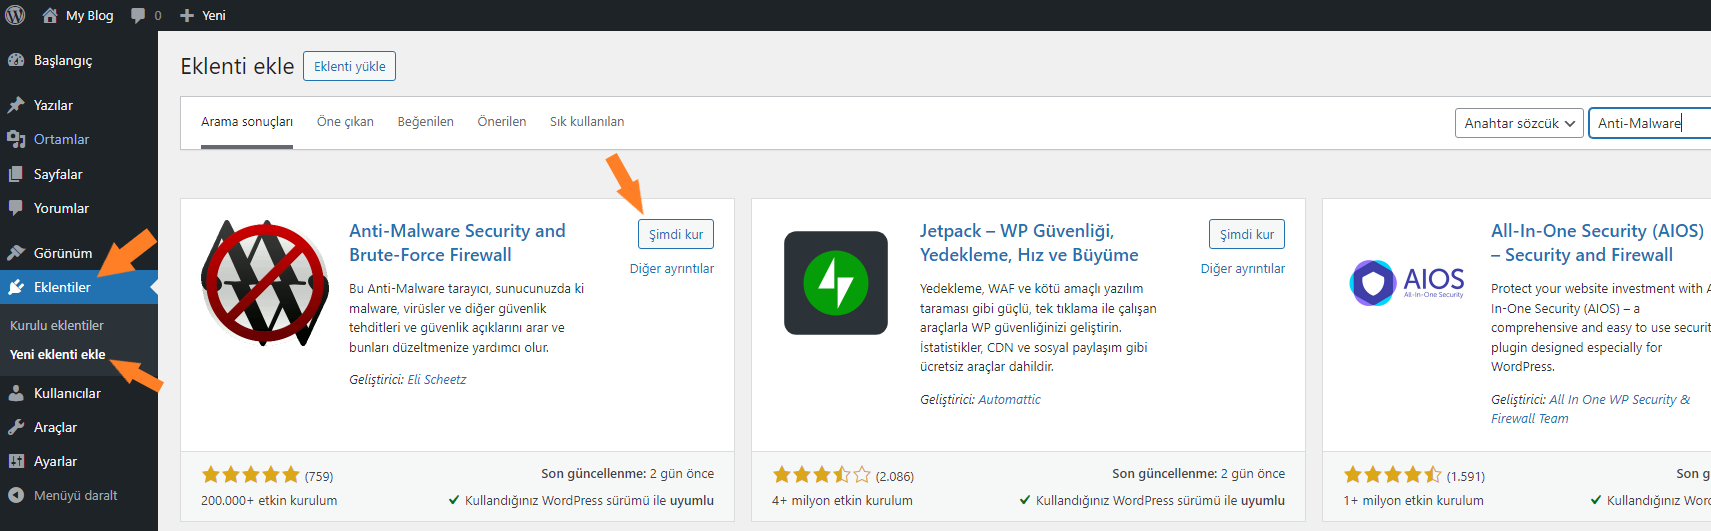Image resolution: width=1711 pixels, height=531 pixels.
Task: Click the comments bubble icon
Action: tap(138, 15)
